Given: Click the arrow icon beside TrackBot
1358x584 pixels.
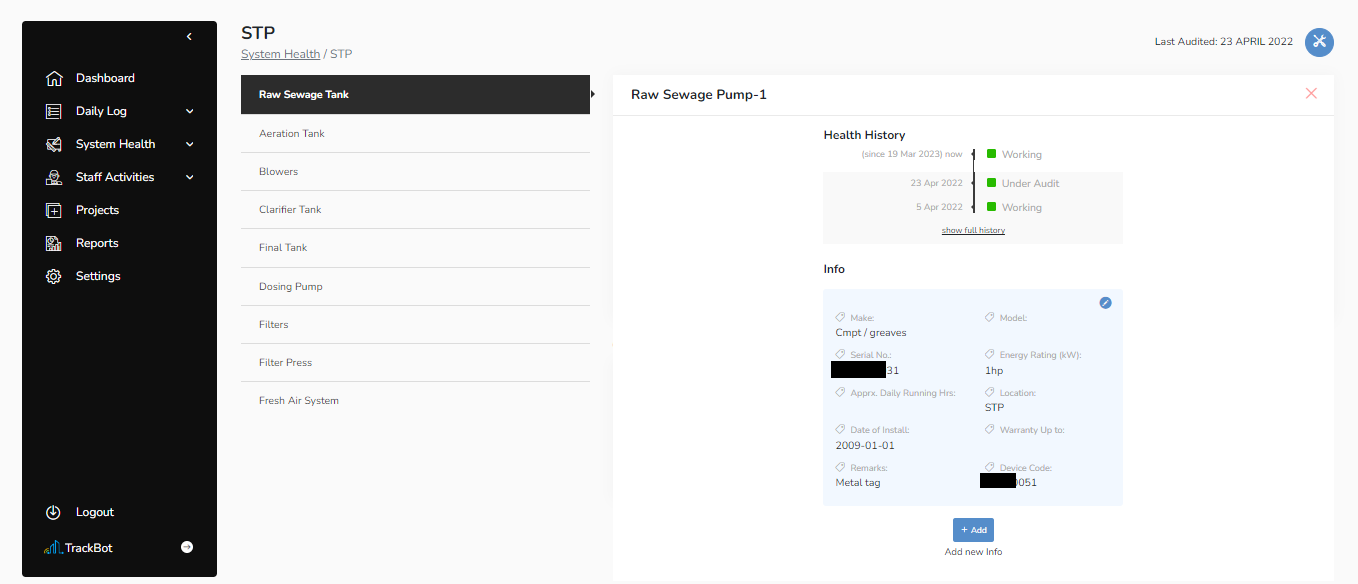Looking at the screenshot, I should (187, 547).
